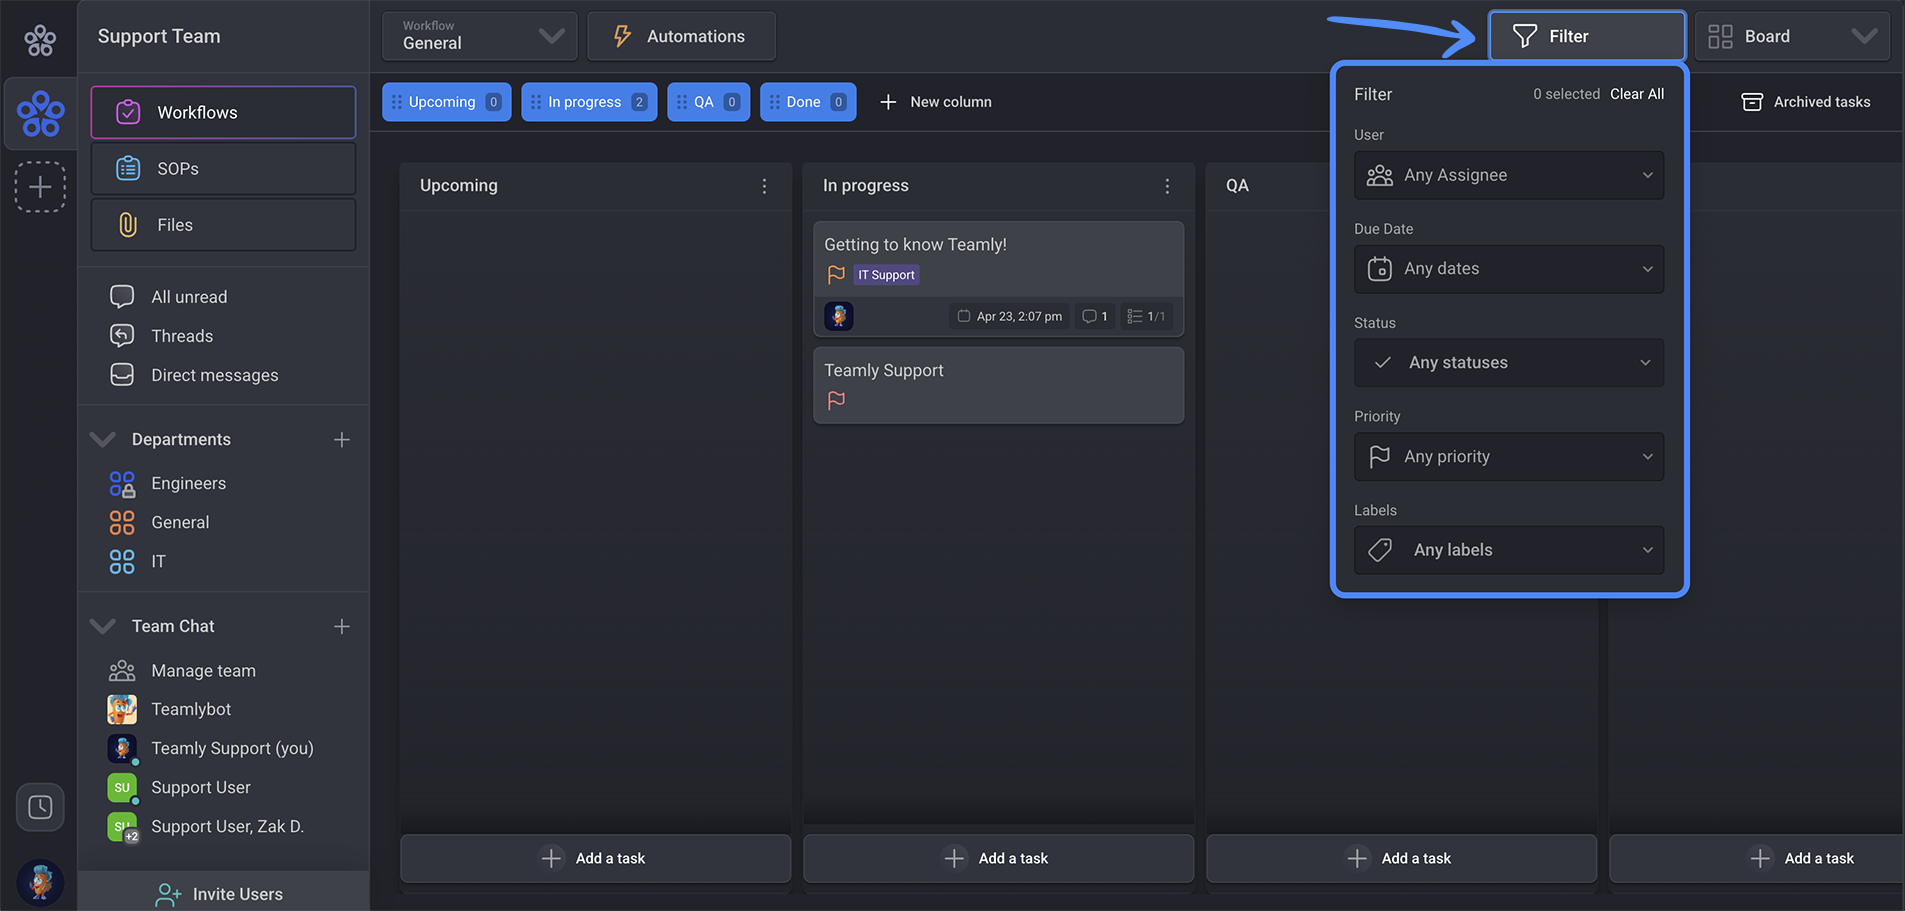Open the Any priority dropdown

(x=1509, y=456)
